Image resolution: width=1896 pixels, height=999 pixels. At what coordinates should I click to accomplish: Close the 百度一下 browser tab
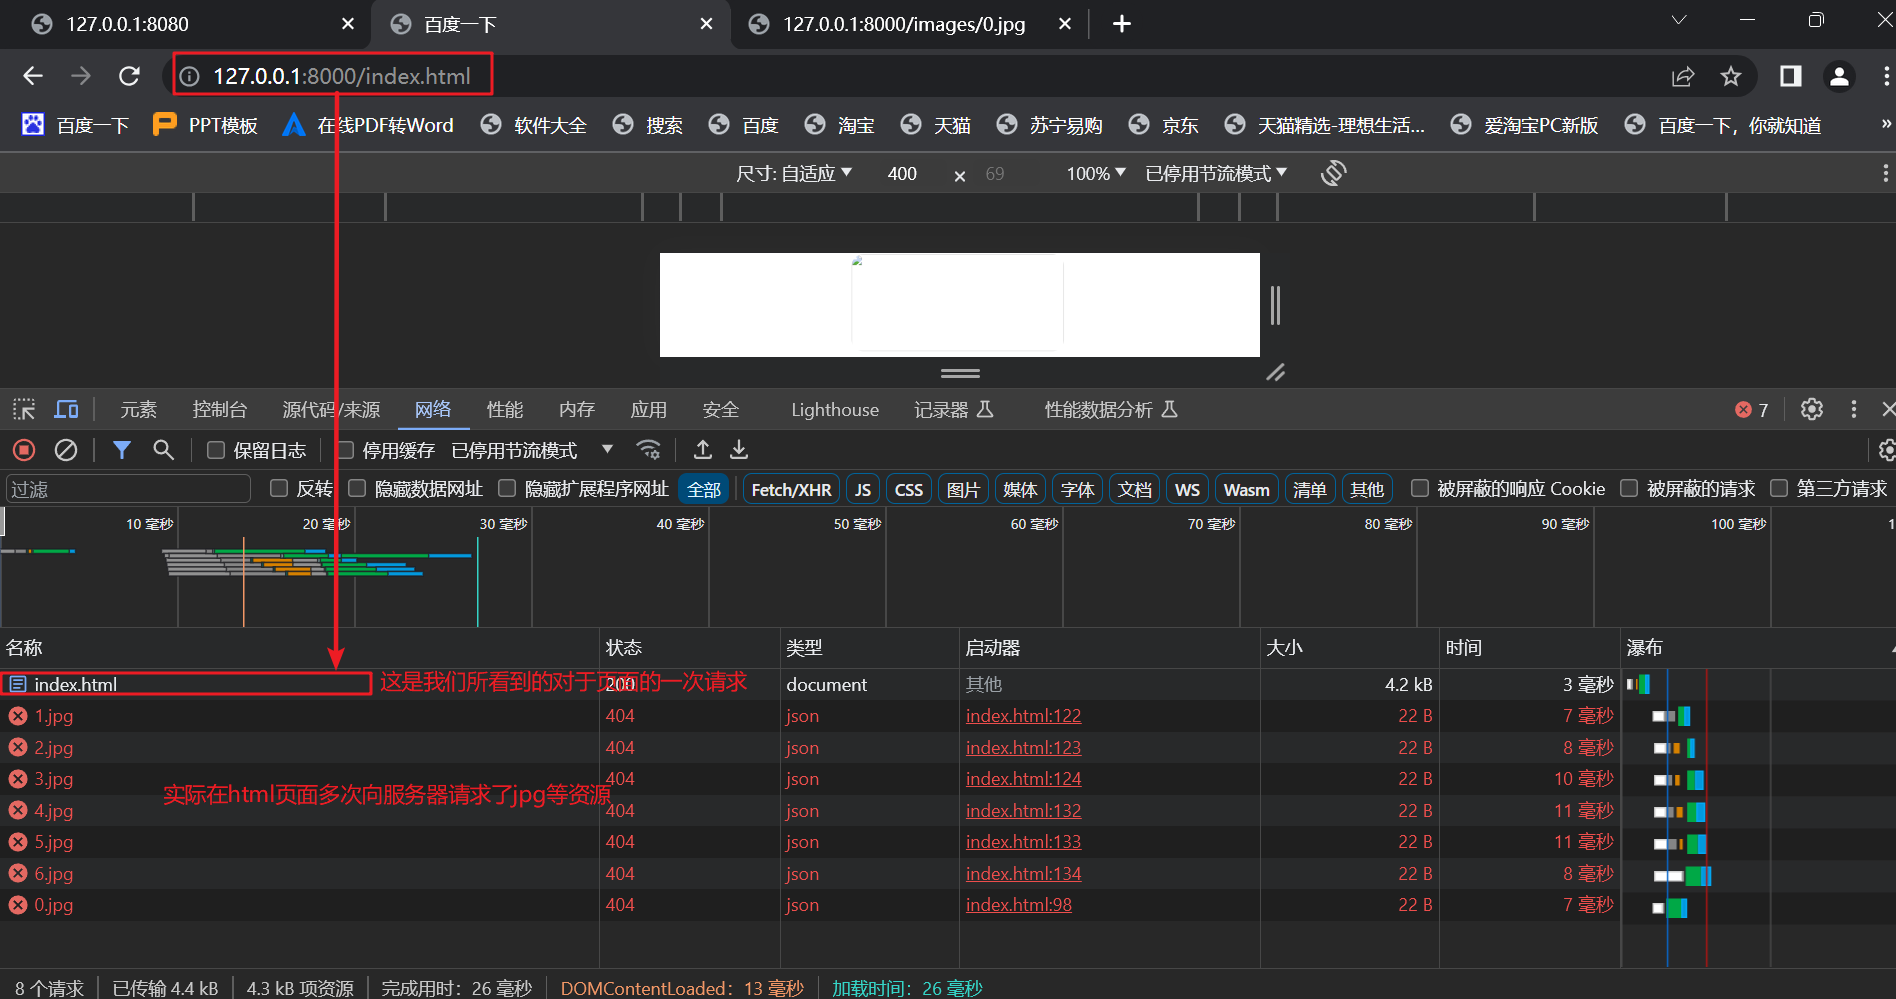pyautogui.click(x=707, y=24)
